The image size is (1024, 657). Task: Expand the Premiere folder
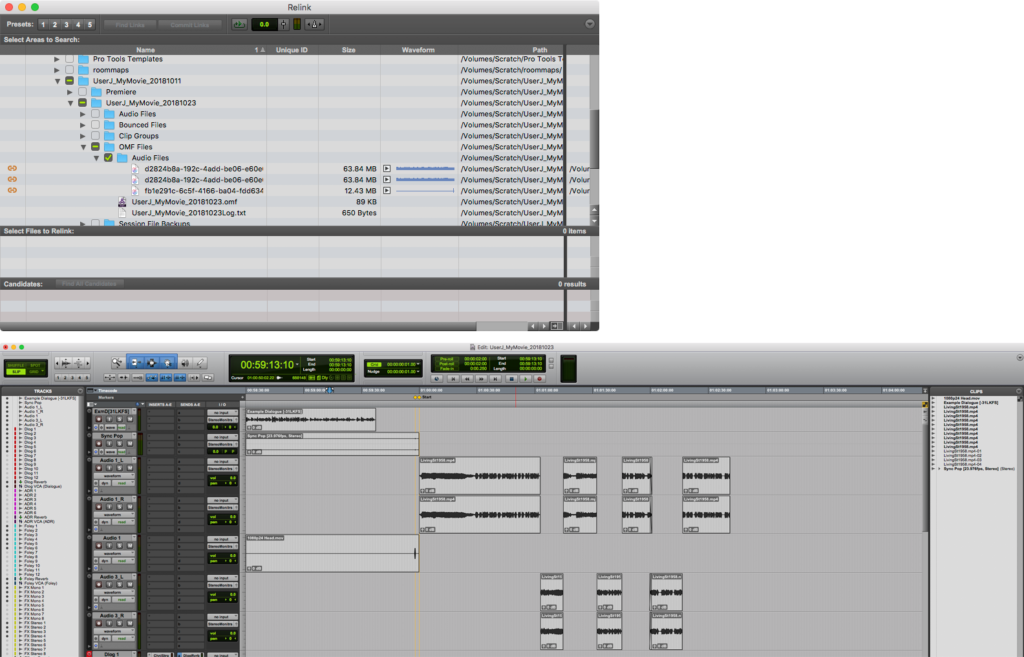coord(70,92)
